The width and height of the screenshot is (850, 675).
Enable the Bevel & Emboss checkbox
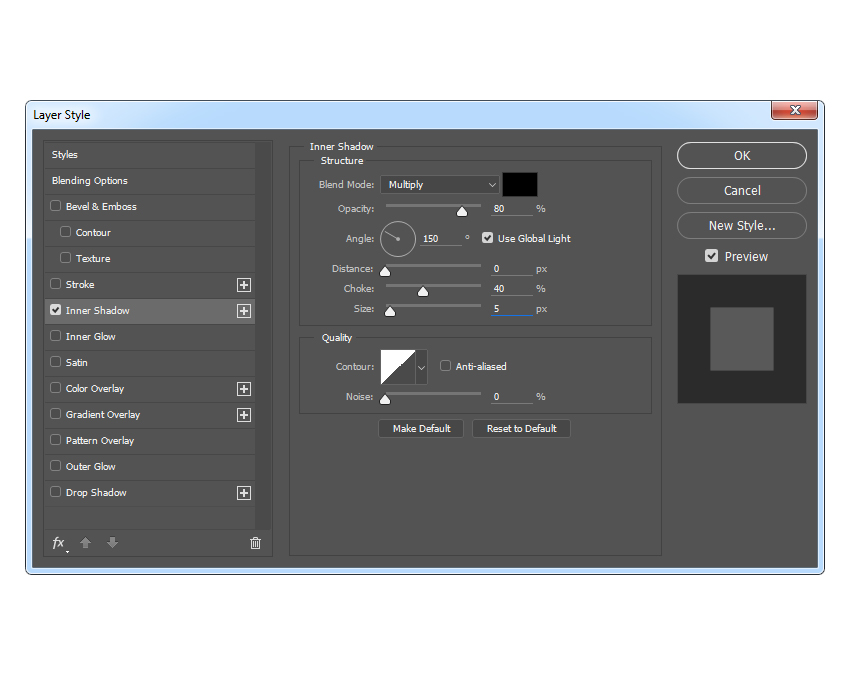(x=56, y=207)
